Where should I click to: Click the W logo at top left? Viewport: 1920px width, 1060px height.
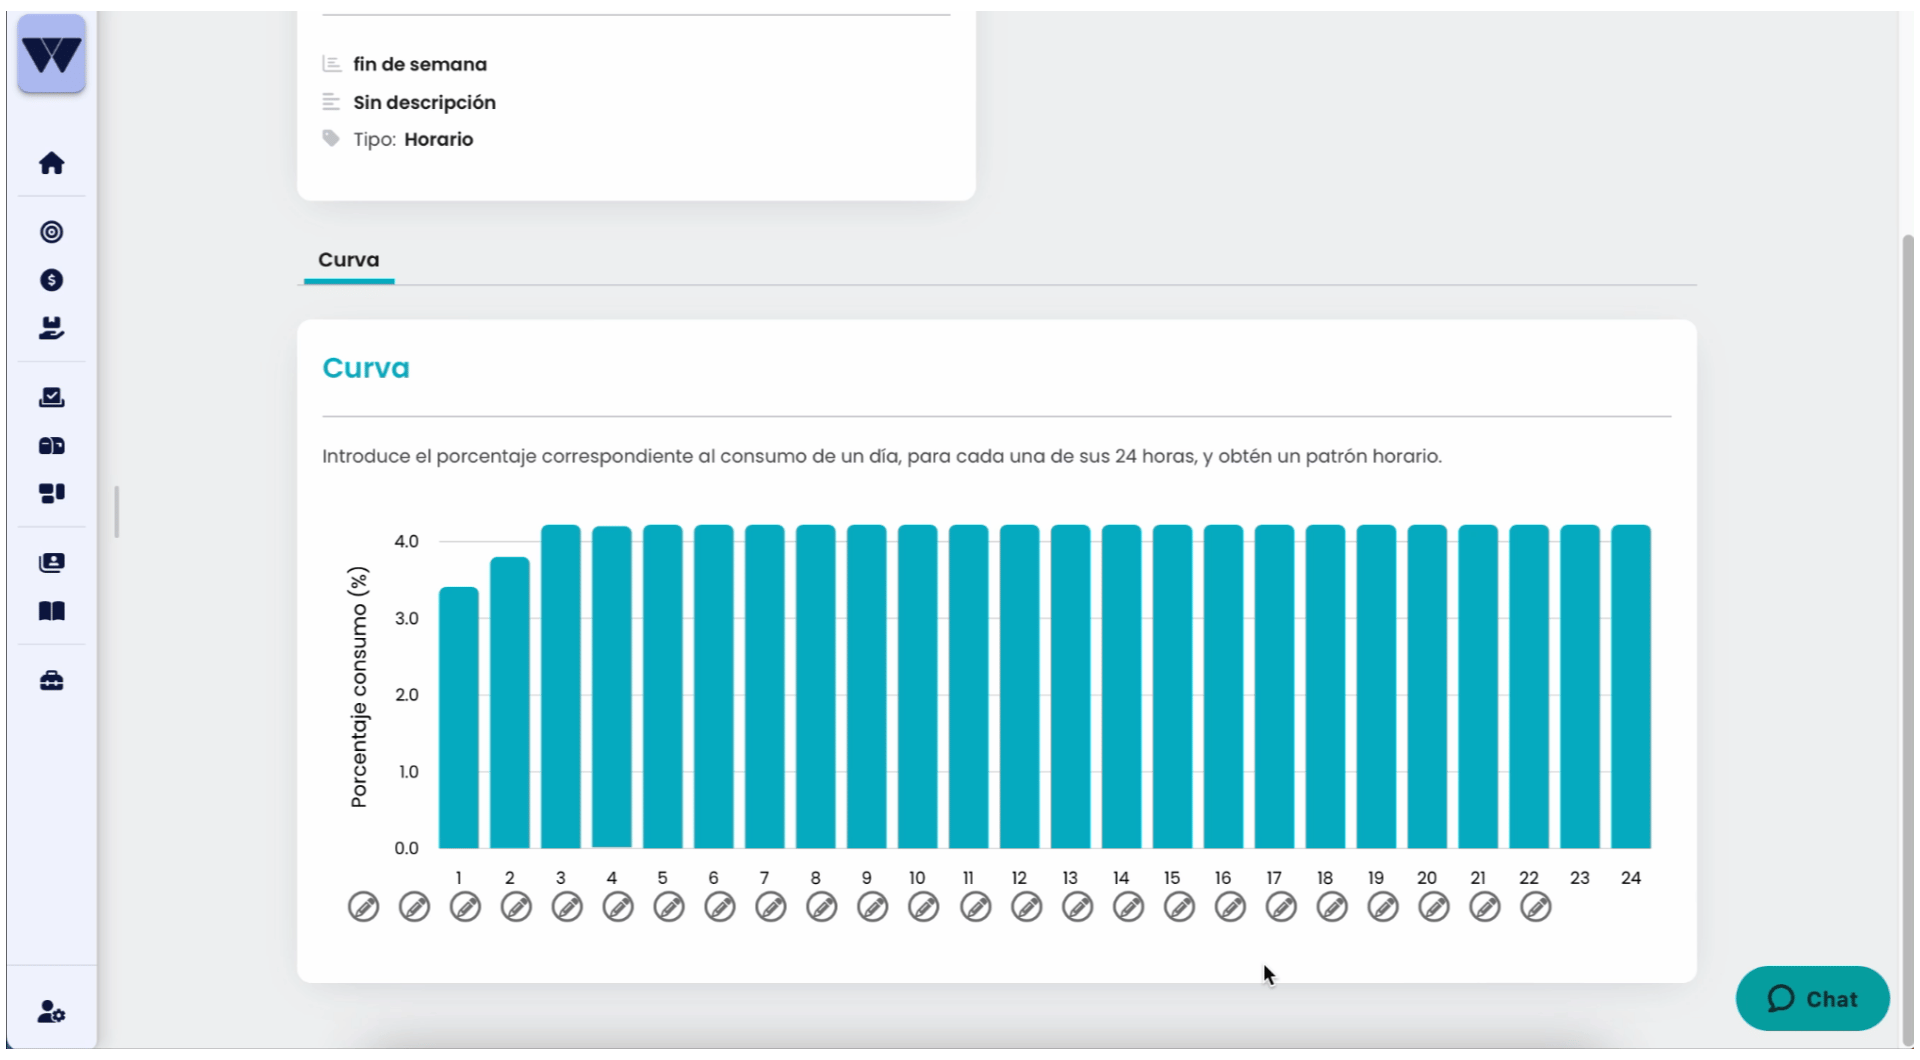coord(51,54)
